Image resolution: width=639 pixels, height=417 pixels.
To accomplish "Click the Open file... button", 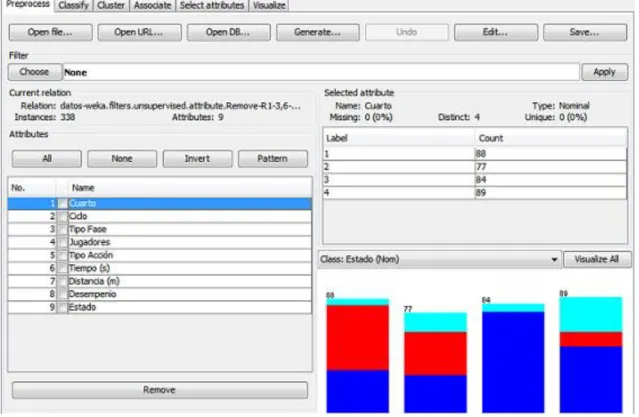I will tap(51, 32).
